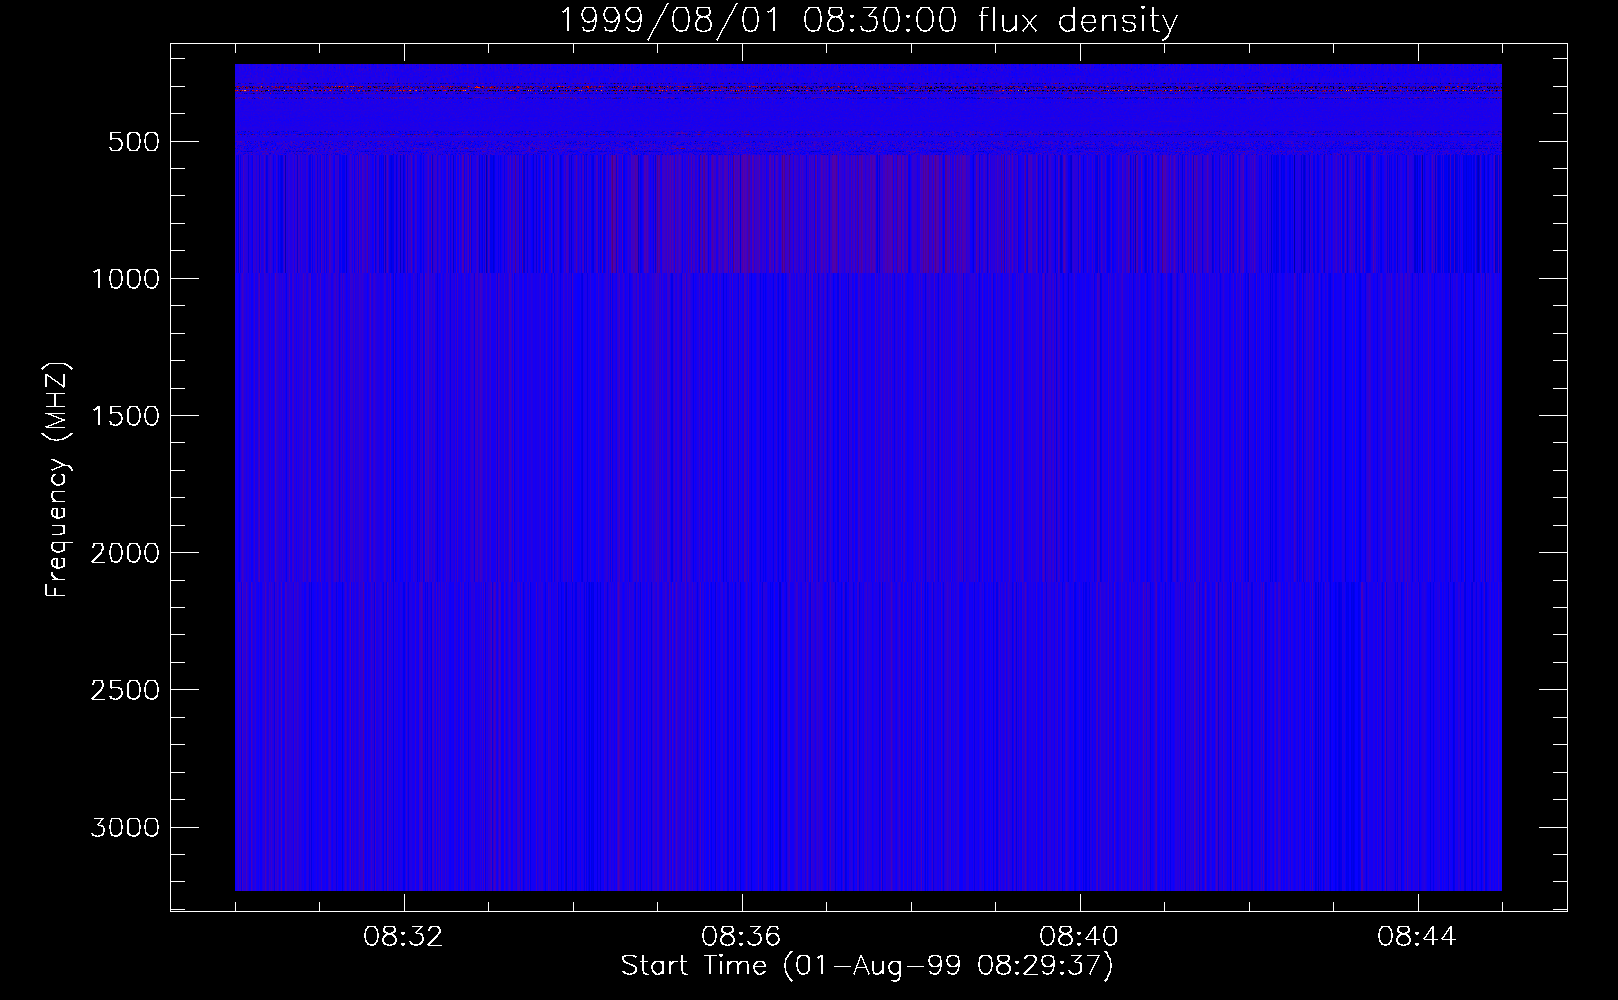Click the 08:40 time tick label
Image resolution: width=1618 pixels, height=1000 pixels.
[1079, 937]
